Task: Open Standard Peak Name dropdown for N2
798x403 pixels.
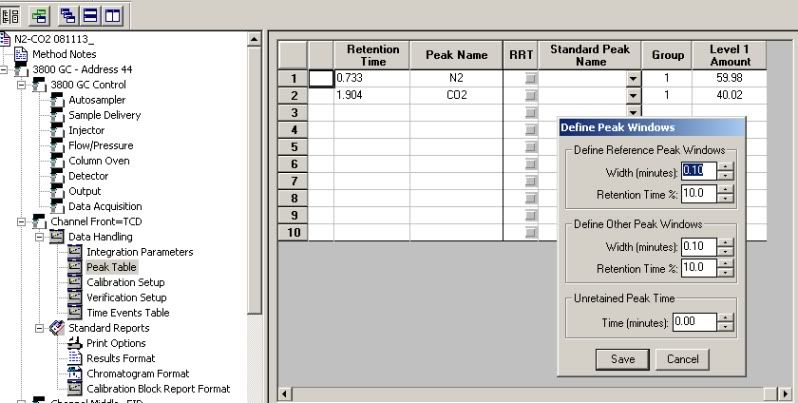Action: coord(631,77)
